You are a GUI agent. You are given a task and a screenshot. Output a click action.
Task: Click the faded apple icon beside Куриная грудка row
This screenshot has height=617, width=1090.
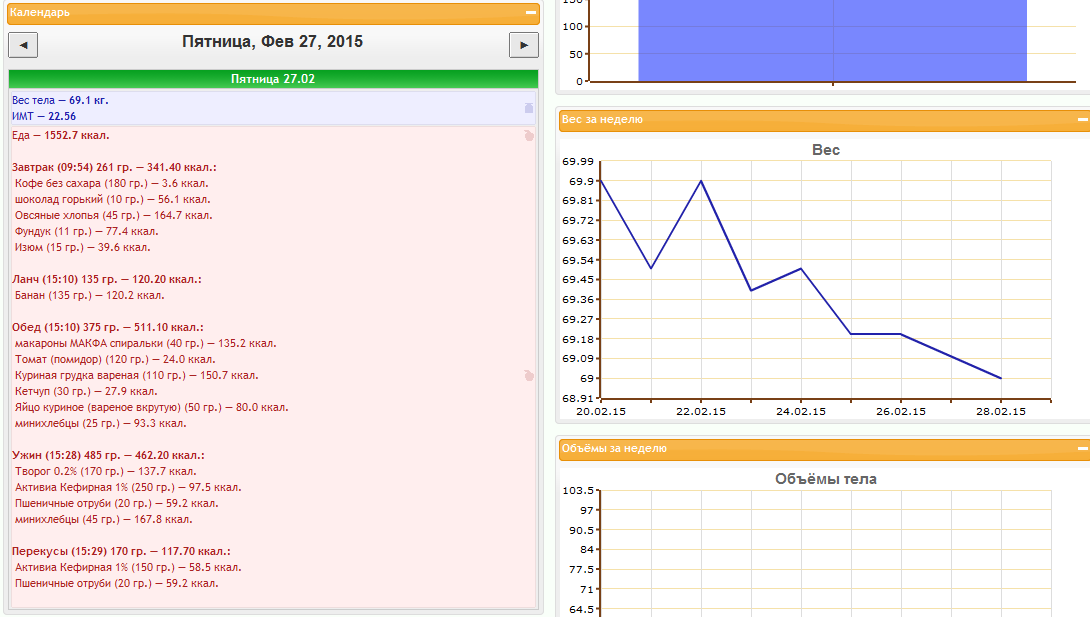[529, 375]
